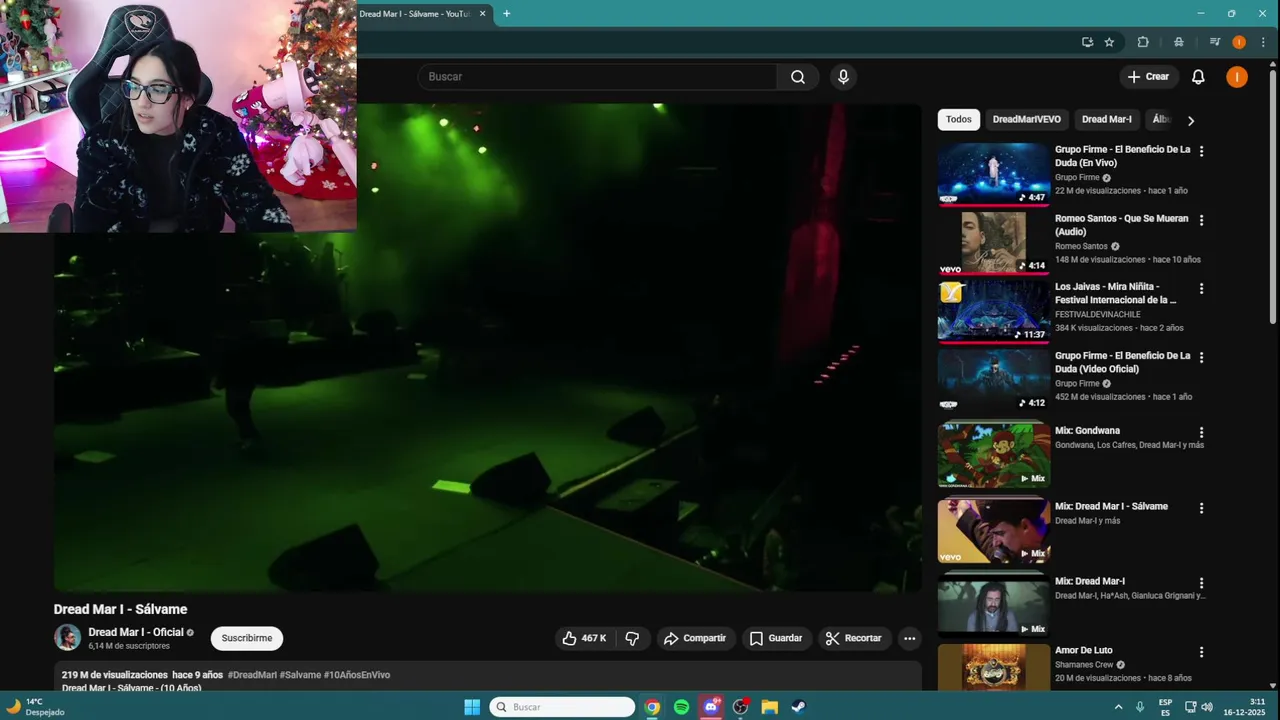Select the DreadMarIVEVO filter chip

1026,119
